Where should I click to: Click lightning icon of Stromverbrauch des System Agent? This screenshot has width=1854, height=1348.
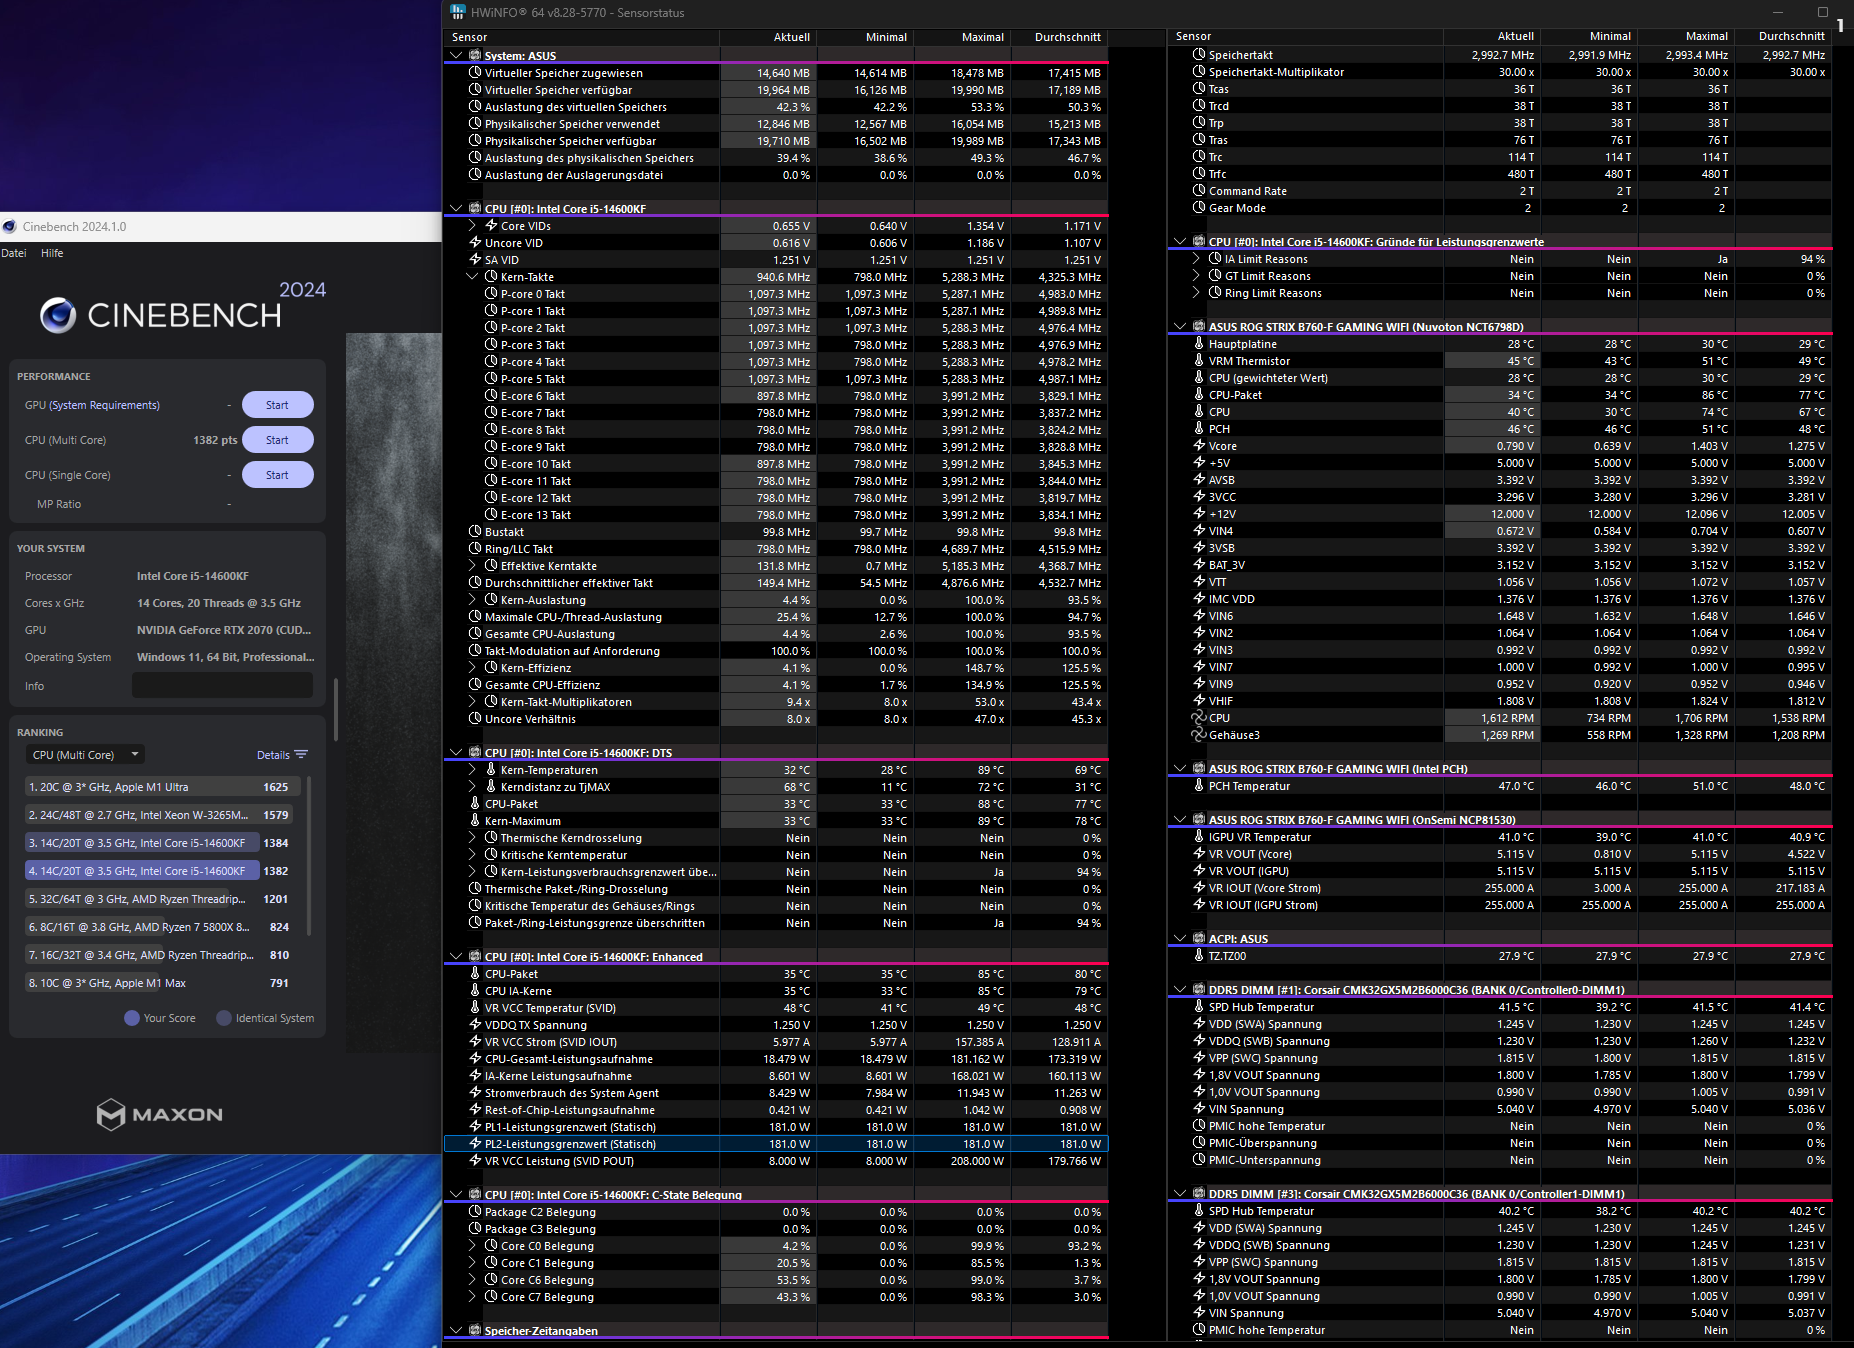[x=476, y=1093]
